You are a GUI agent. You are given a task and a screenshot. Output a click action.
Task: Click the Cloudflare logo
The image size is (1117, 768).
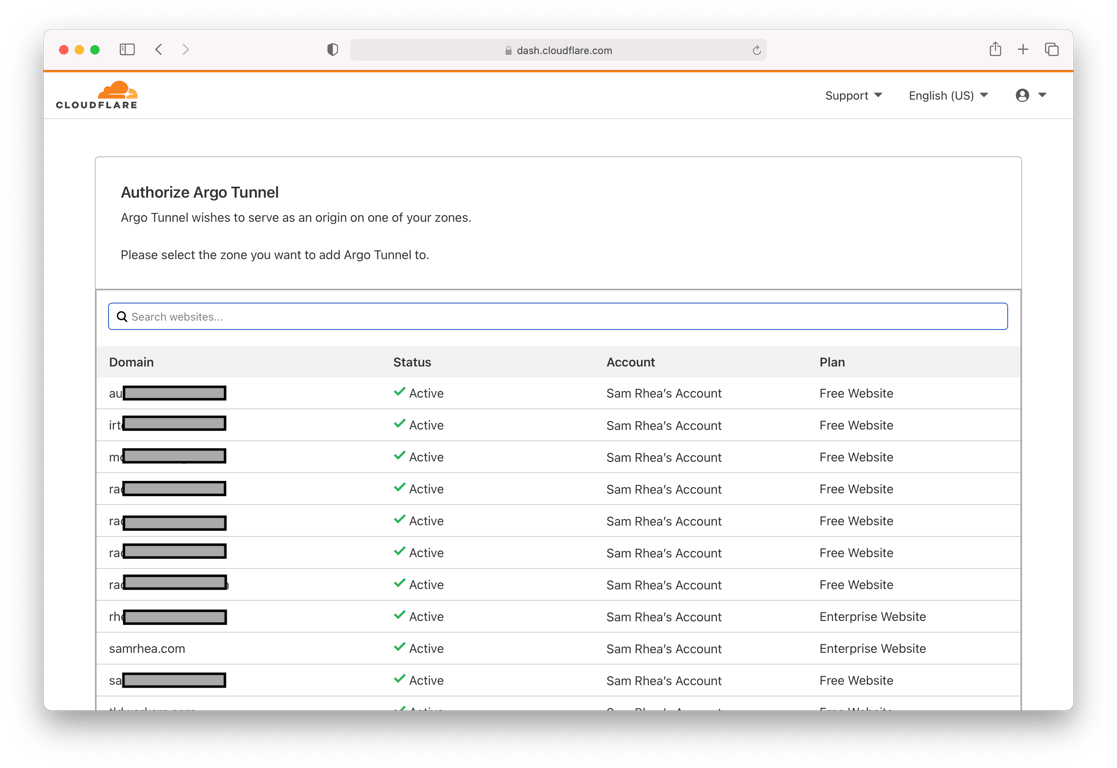(97, 95)
